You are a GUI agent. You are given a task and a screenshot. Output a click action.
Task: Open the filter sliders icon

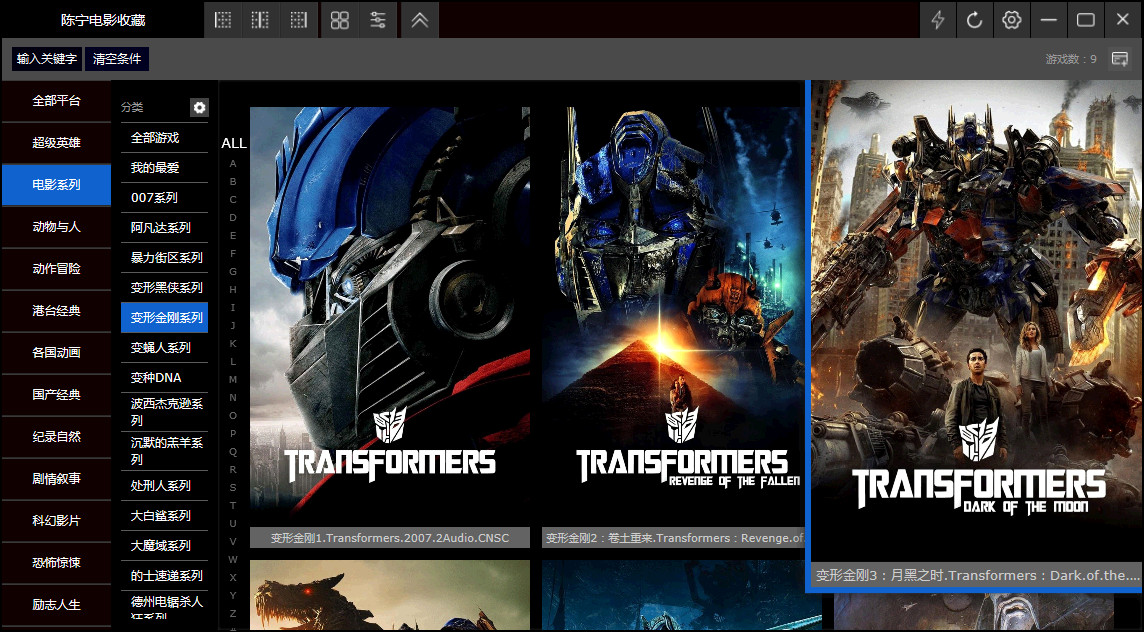tap(378, 20)
